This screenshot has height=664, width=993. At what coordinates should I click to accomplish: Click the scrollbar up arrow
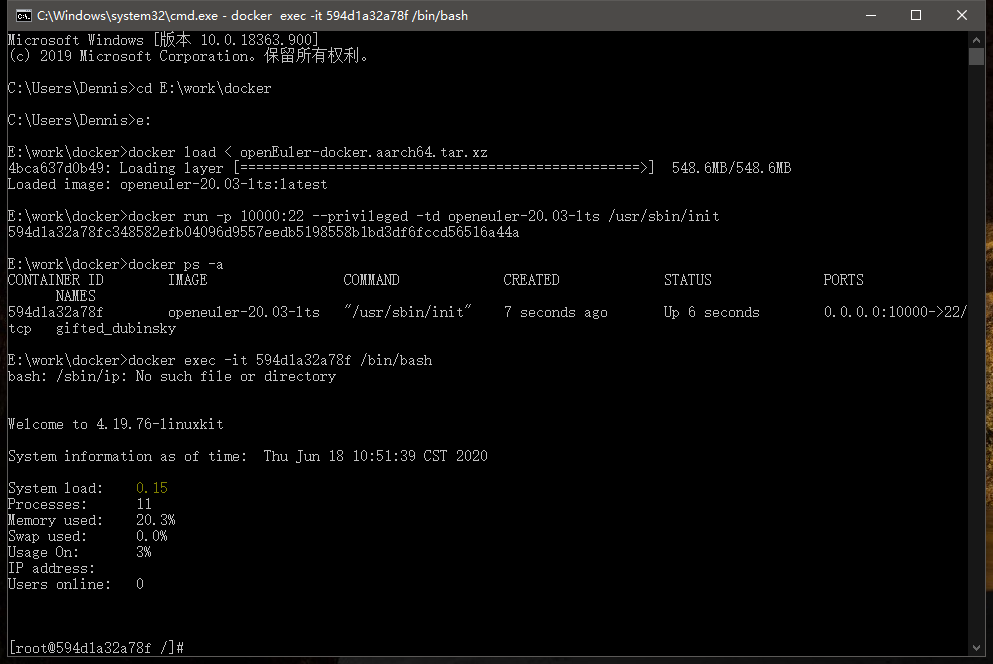click(977, 39)
